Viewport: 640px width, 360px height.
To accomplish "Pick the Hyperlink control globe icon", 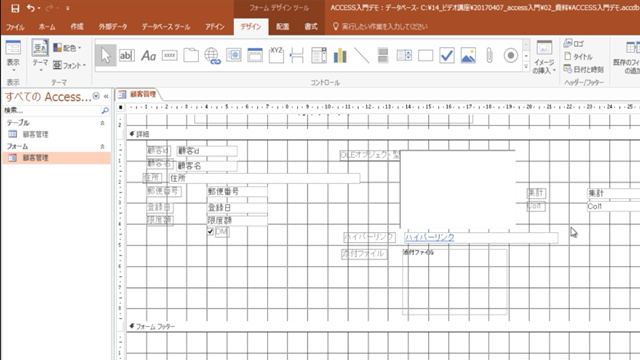I will point(212,56).
